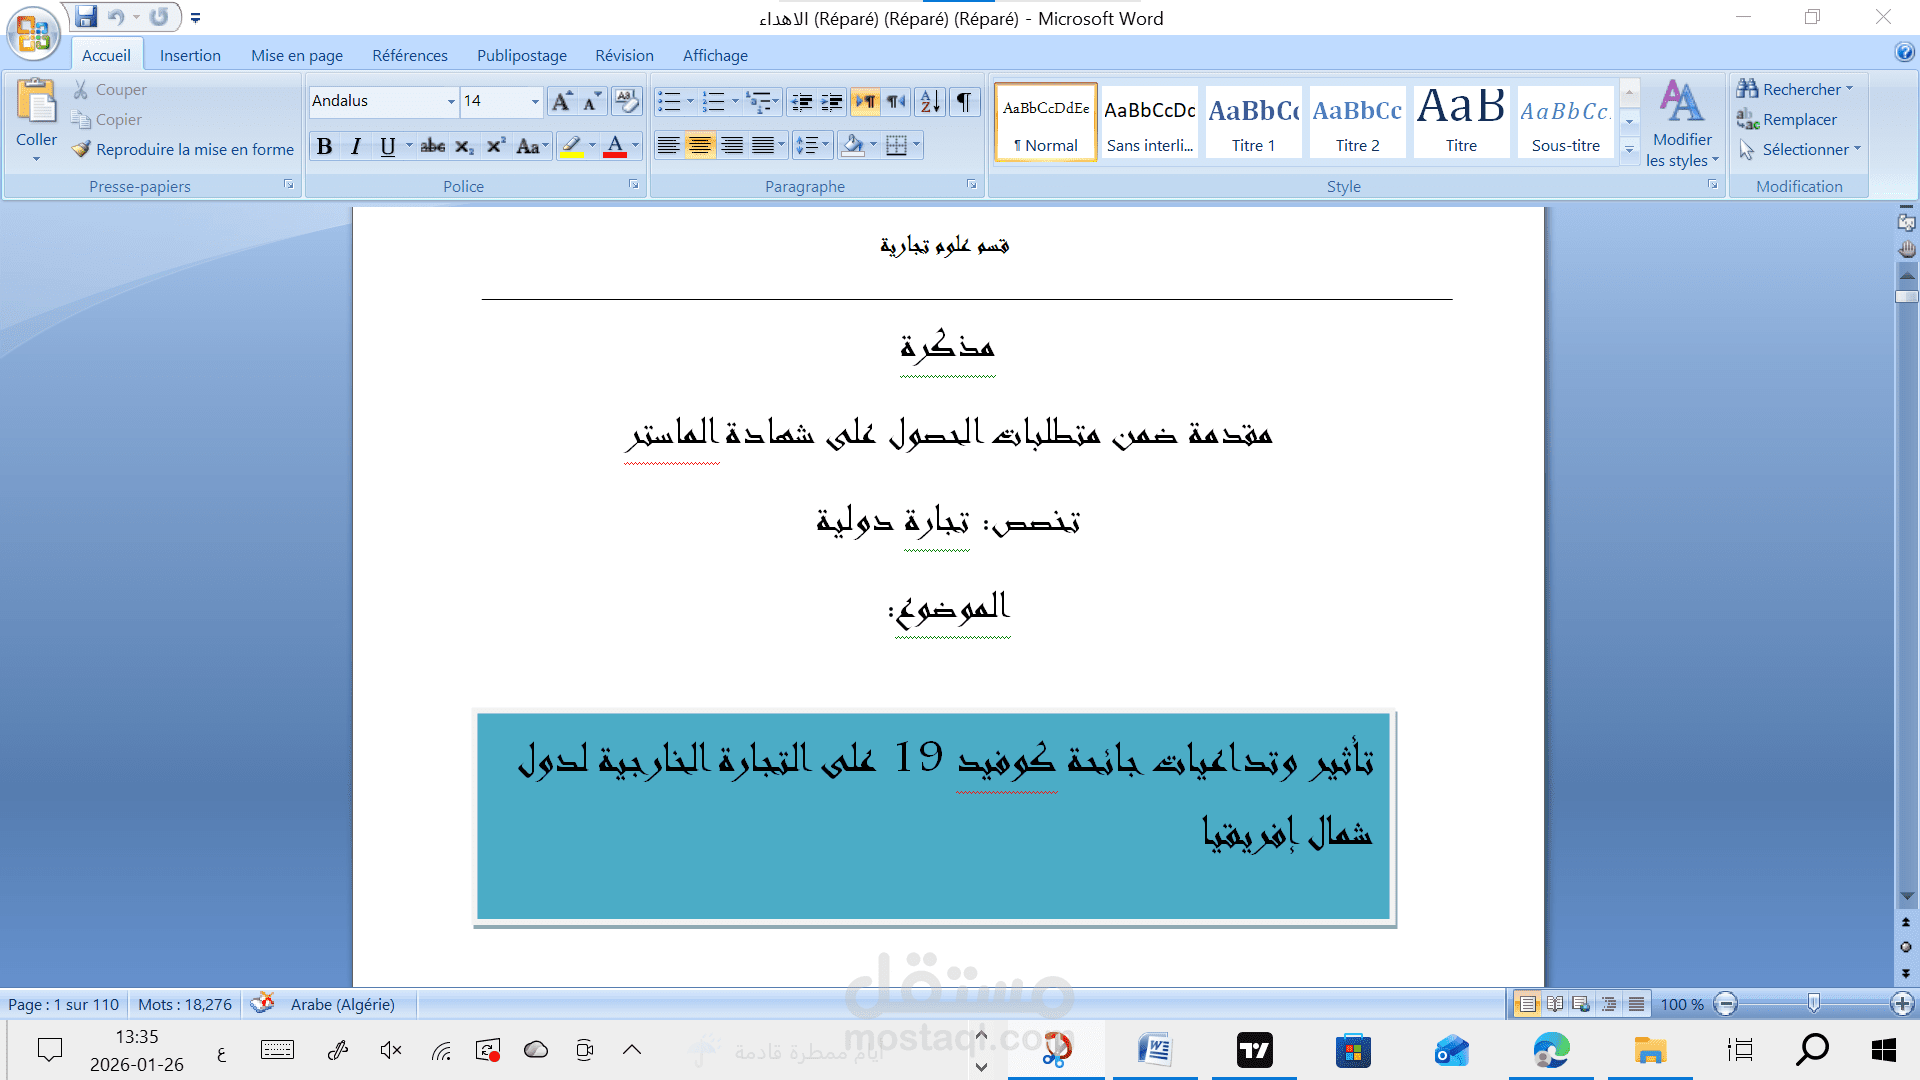
Task: Increase paragraph indent
Action: click(x=832, y=101)
